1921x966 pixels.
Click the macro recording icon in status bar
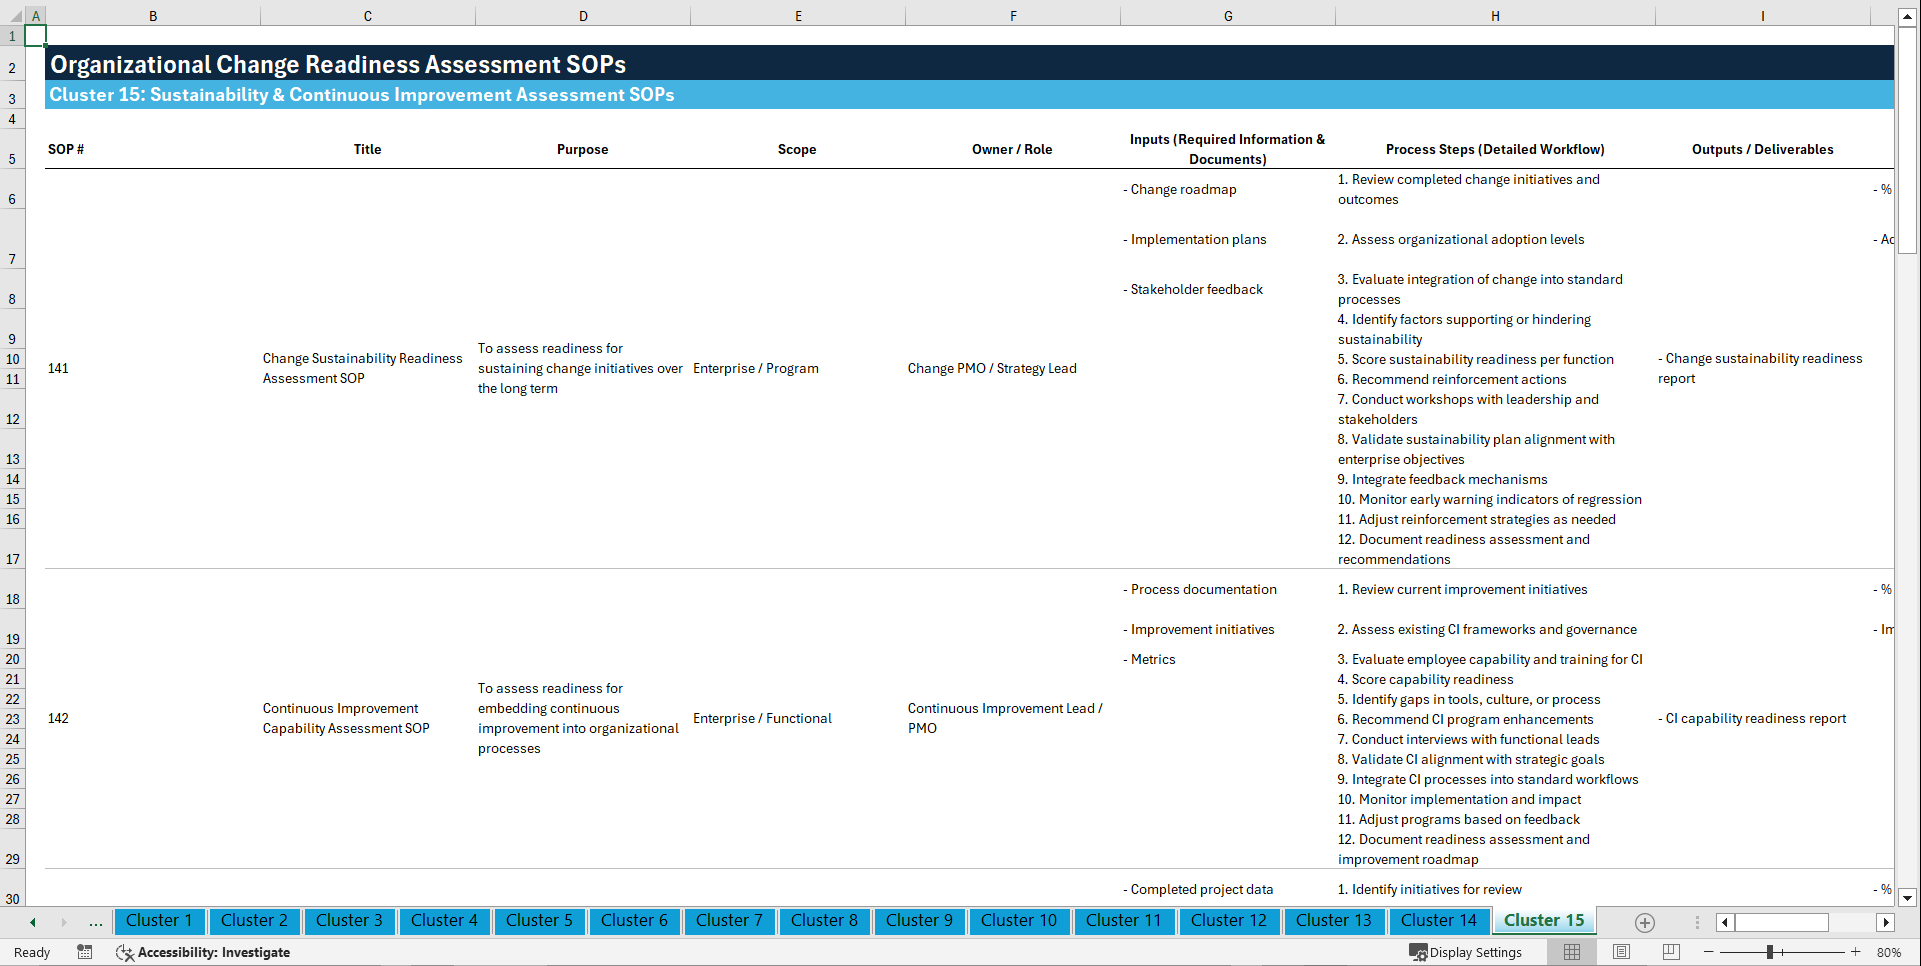[85, 952]
